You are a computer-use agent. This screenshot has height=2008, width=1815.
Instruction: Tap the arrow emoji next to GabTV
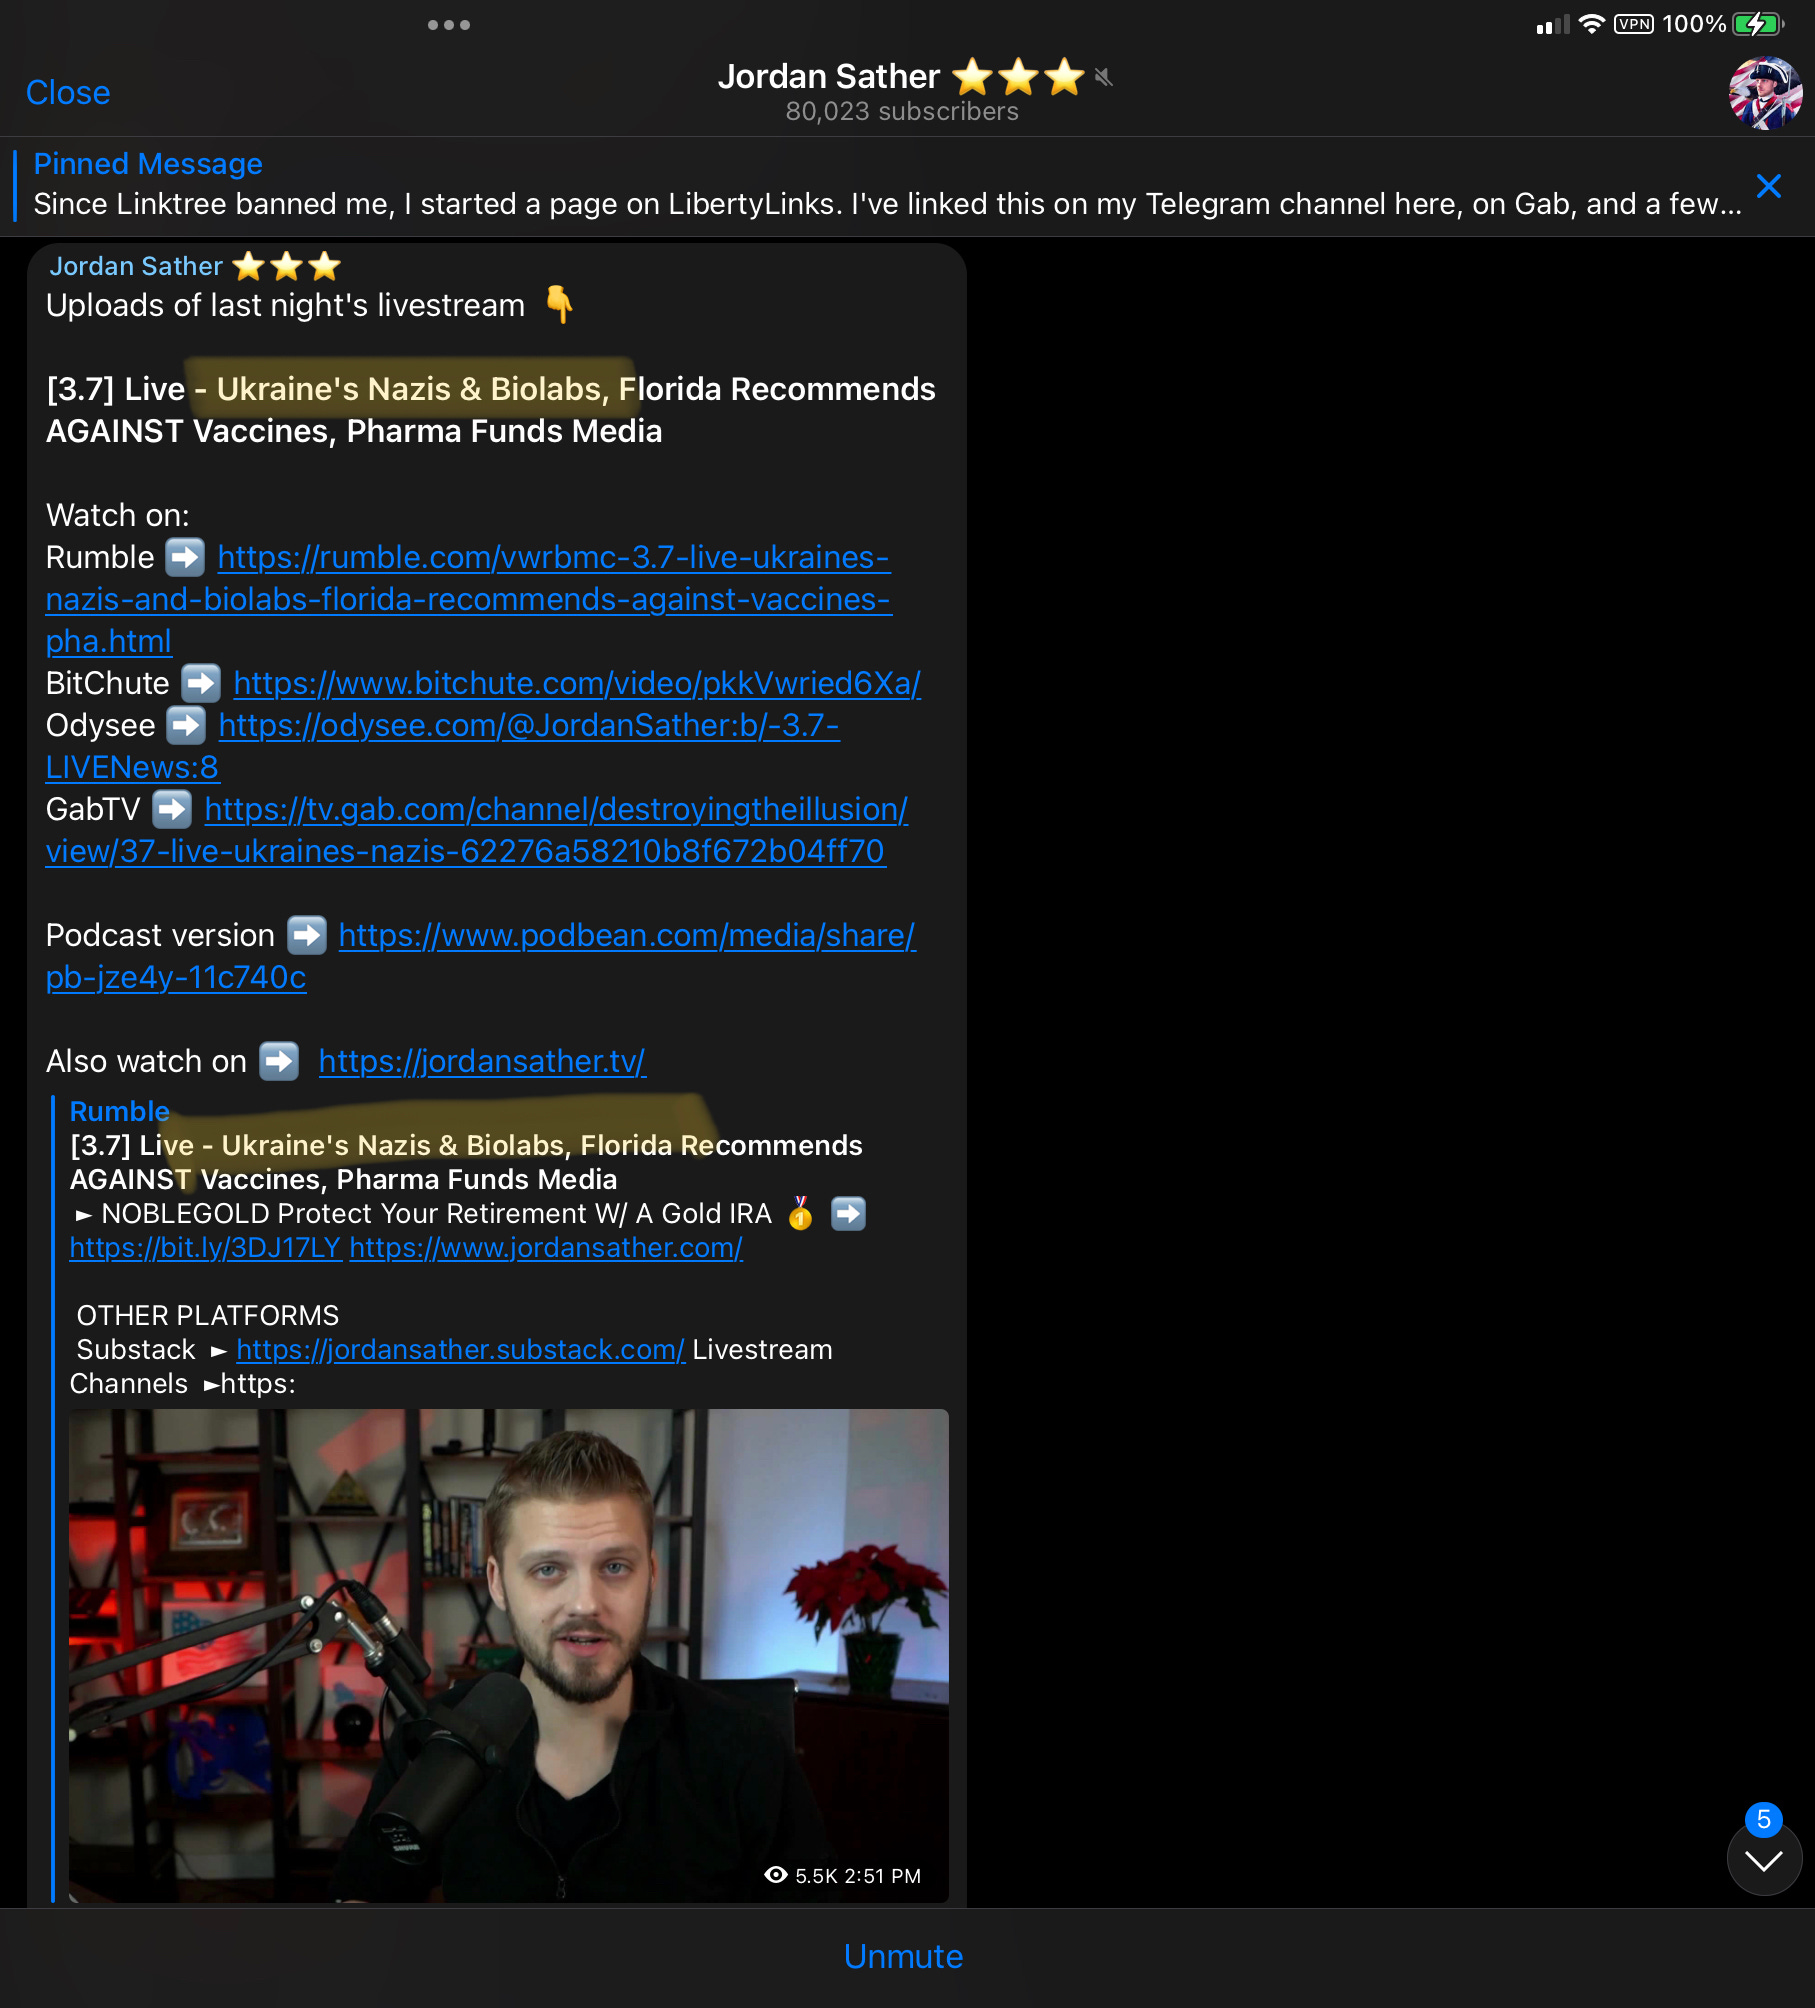click(x=172, y=808)
